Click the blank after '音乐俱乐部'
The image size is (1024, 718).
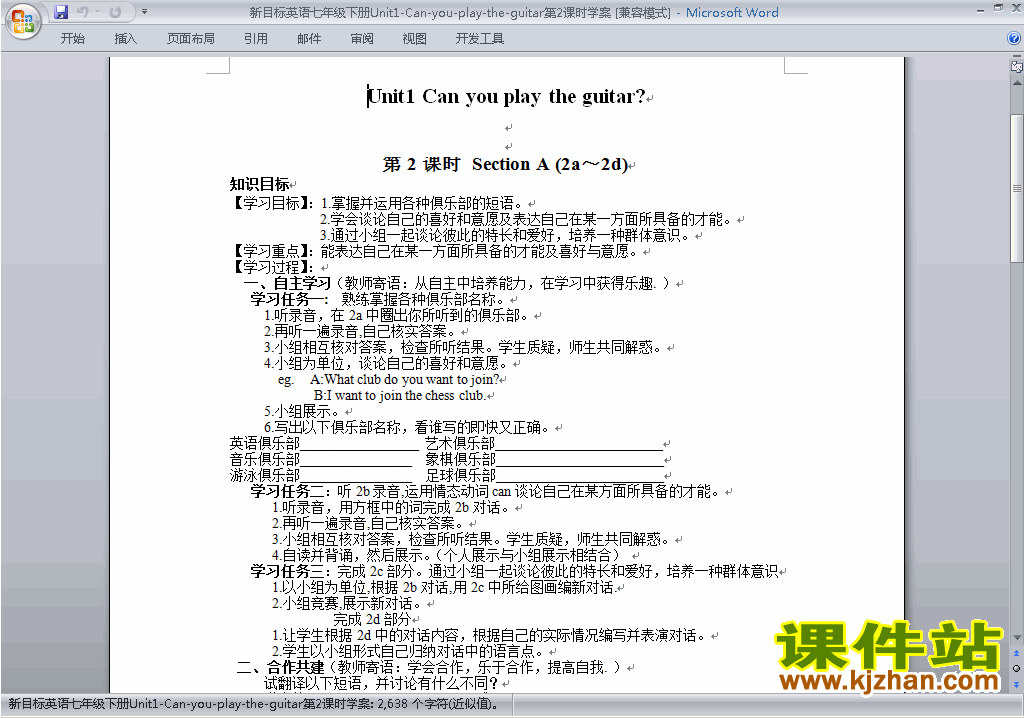(356, 461)
